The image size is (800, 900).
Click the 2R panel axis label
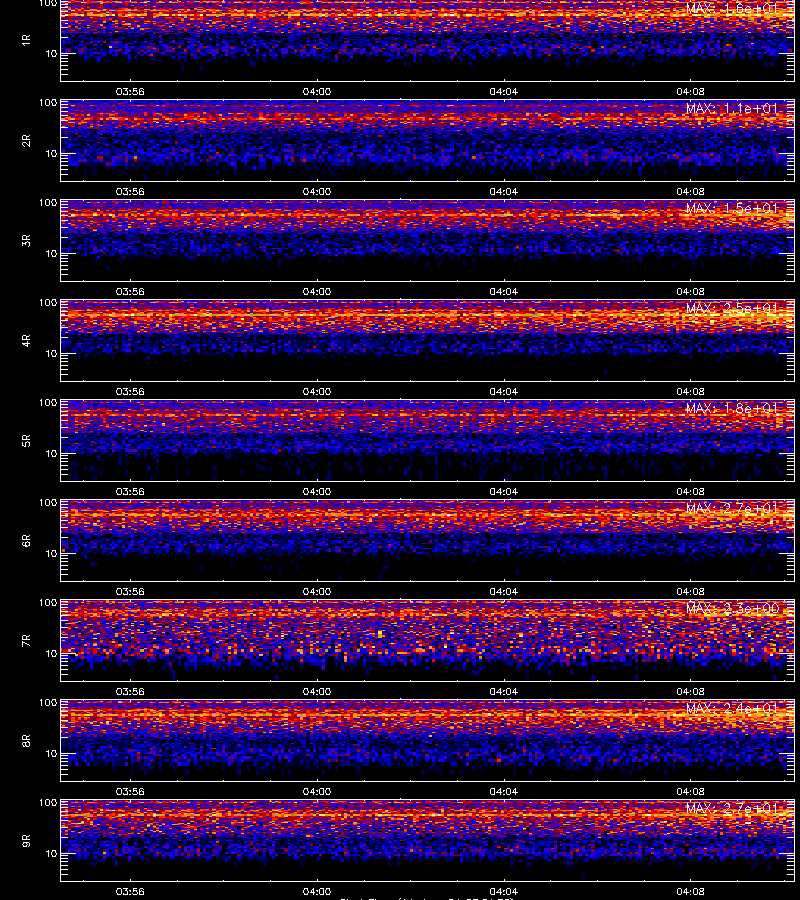point(26,141)
